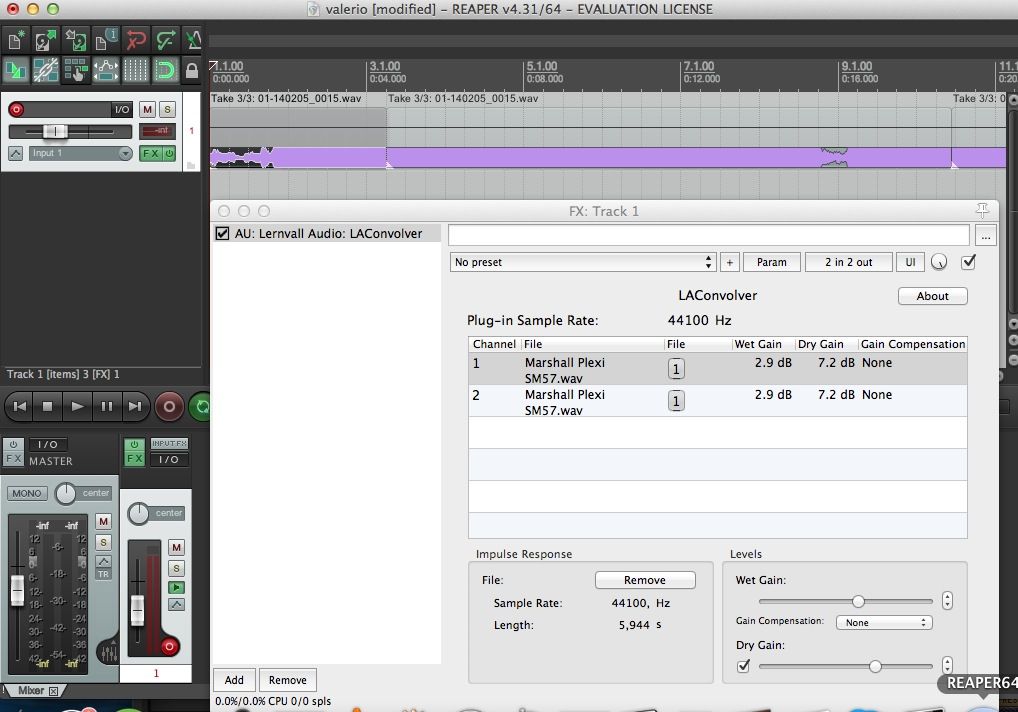Open the MASTER envelope icon above TR
This screenshot has width=1018, height=712.
point(103,561)
